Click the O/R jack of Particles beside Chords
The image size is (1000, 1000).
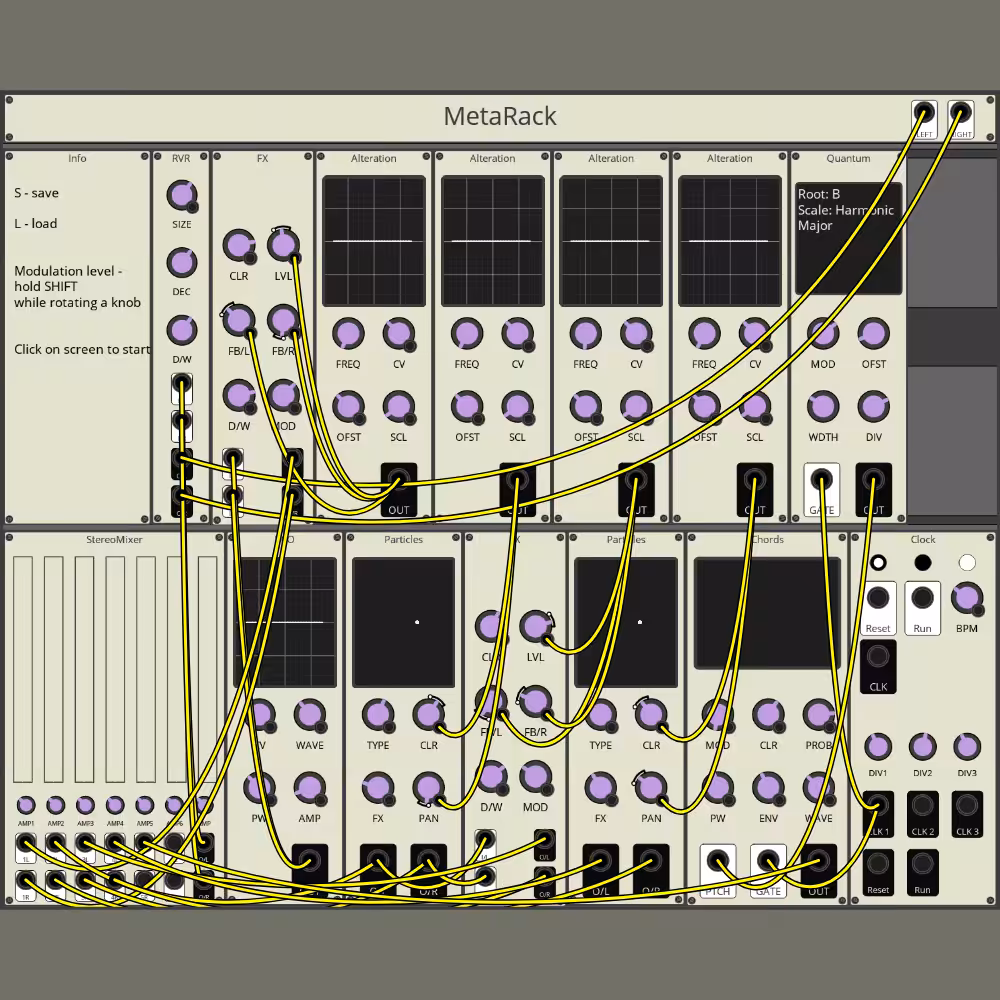pyautogui.click(x=651, y=862)
